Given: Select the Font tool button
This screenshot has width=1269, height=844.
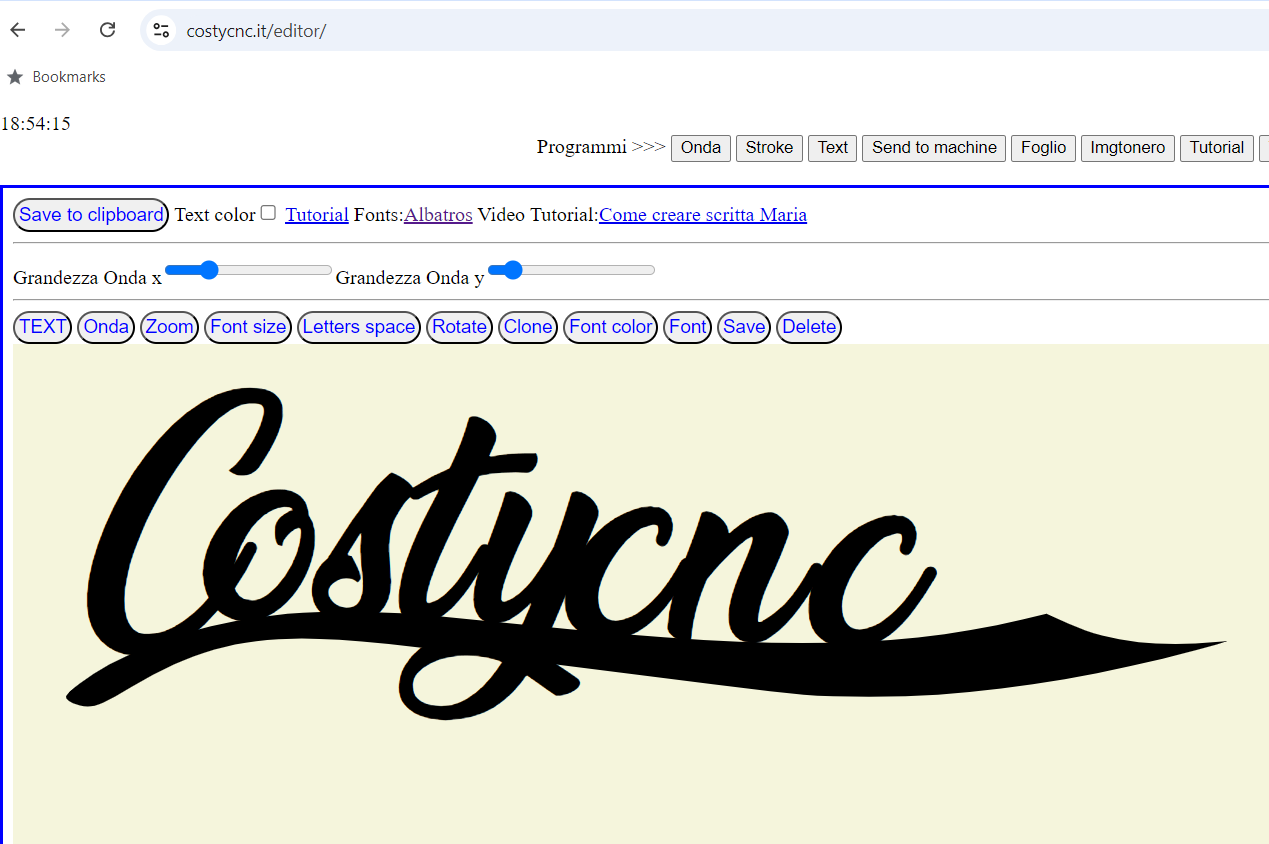Looking at the screenshot, I should (x=687, y=327).
